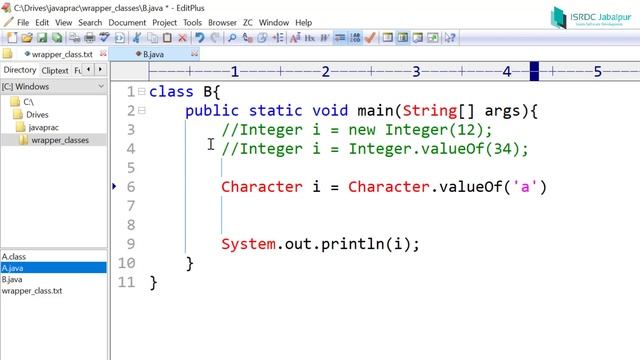Image resolution: width=640 pixels, height=360 pixels.
Task: Redo edit with greyed toolbar arrow
Action: (215, 38)
